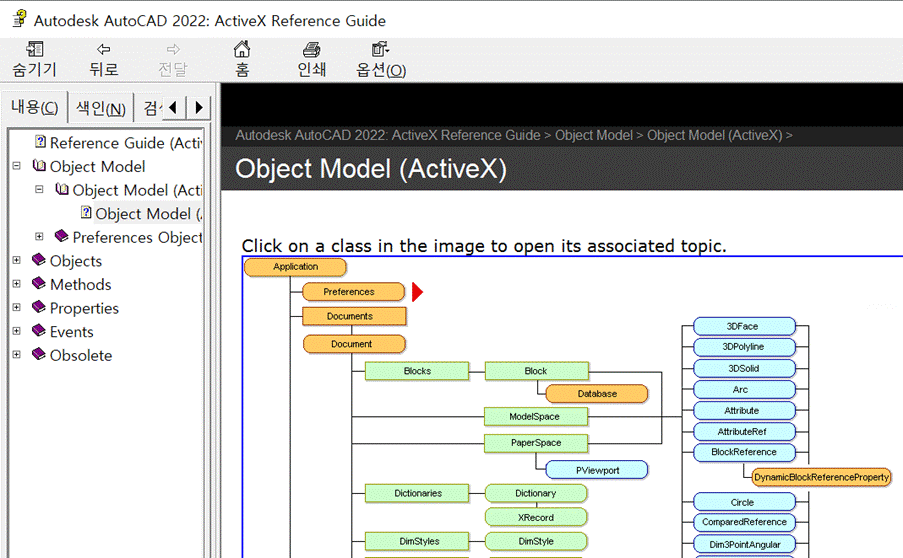The height and width of the screenshot is (558, 903).
Task: Click the ComparedReference class node
Action: 744,522
